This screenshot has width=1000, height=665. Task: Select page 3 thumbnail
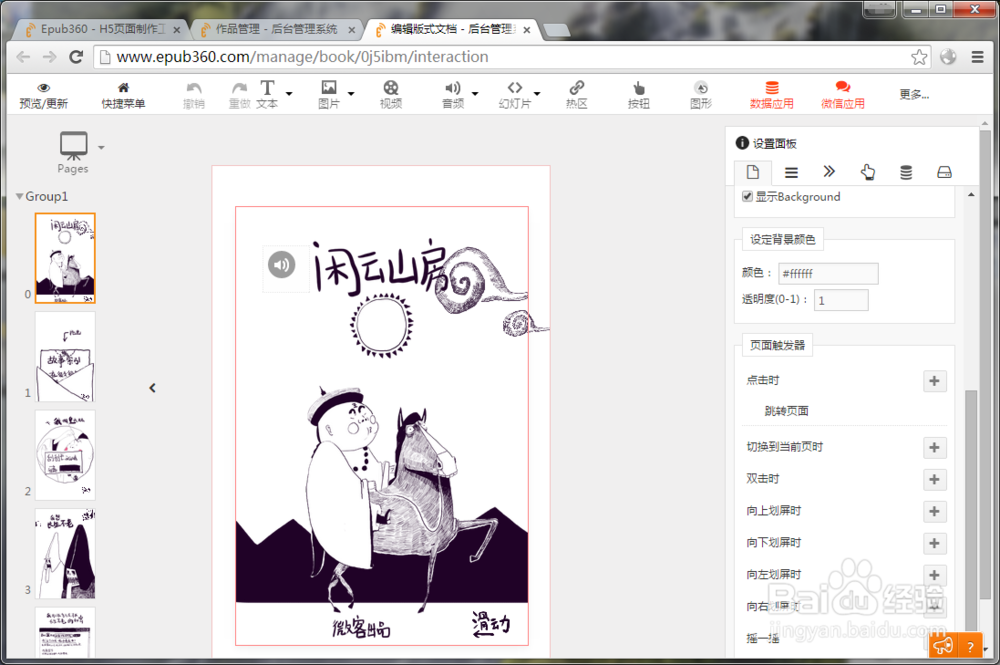pyautogui.click(x=65, y=553)
